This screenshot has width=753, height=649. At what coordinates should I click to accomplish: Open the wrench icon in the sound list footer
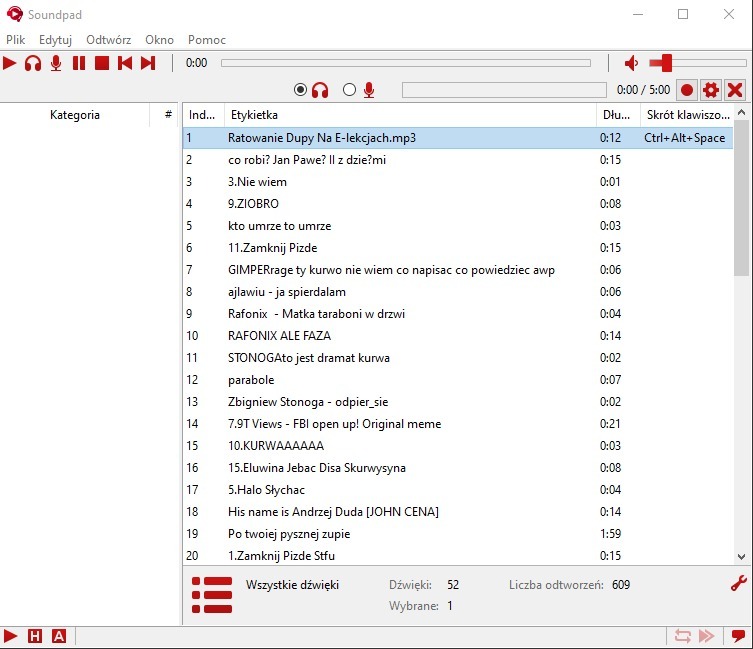(739, 585)
